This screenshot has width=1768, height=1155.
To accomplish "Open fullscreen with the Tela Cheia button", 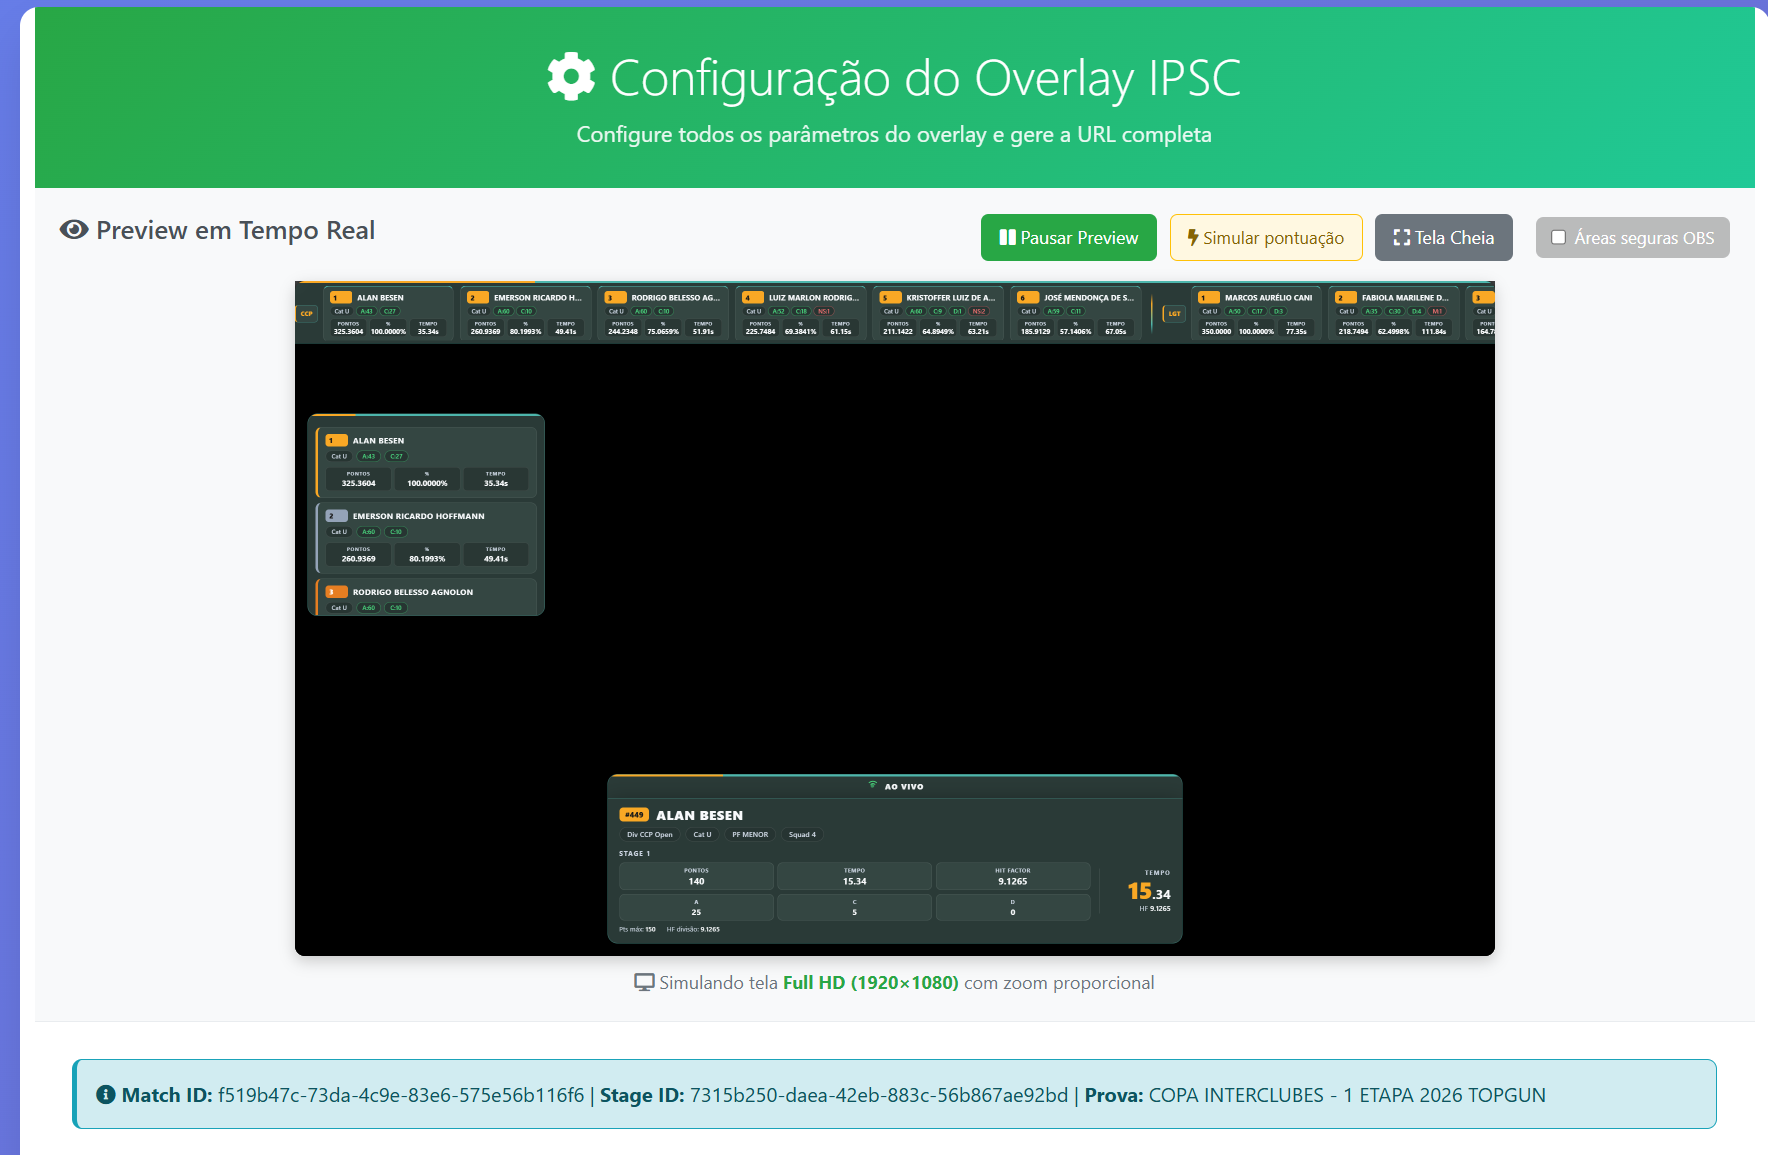I will (x=1443, y=238).
